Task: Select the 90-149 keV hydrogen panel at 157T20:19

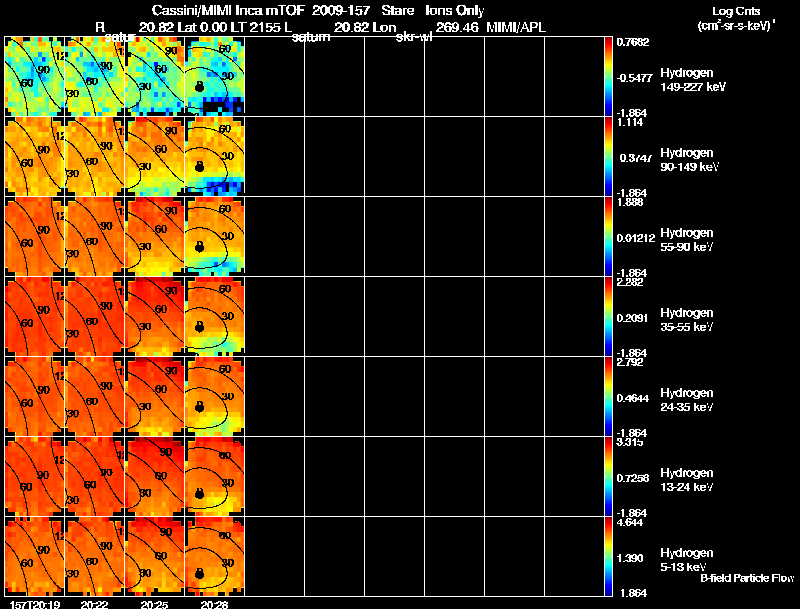Action: point(35,156)
